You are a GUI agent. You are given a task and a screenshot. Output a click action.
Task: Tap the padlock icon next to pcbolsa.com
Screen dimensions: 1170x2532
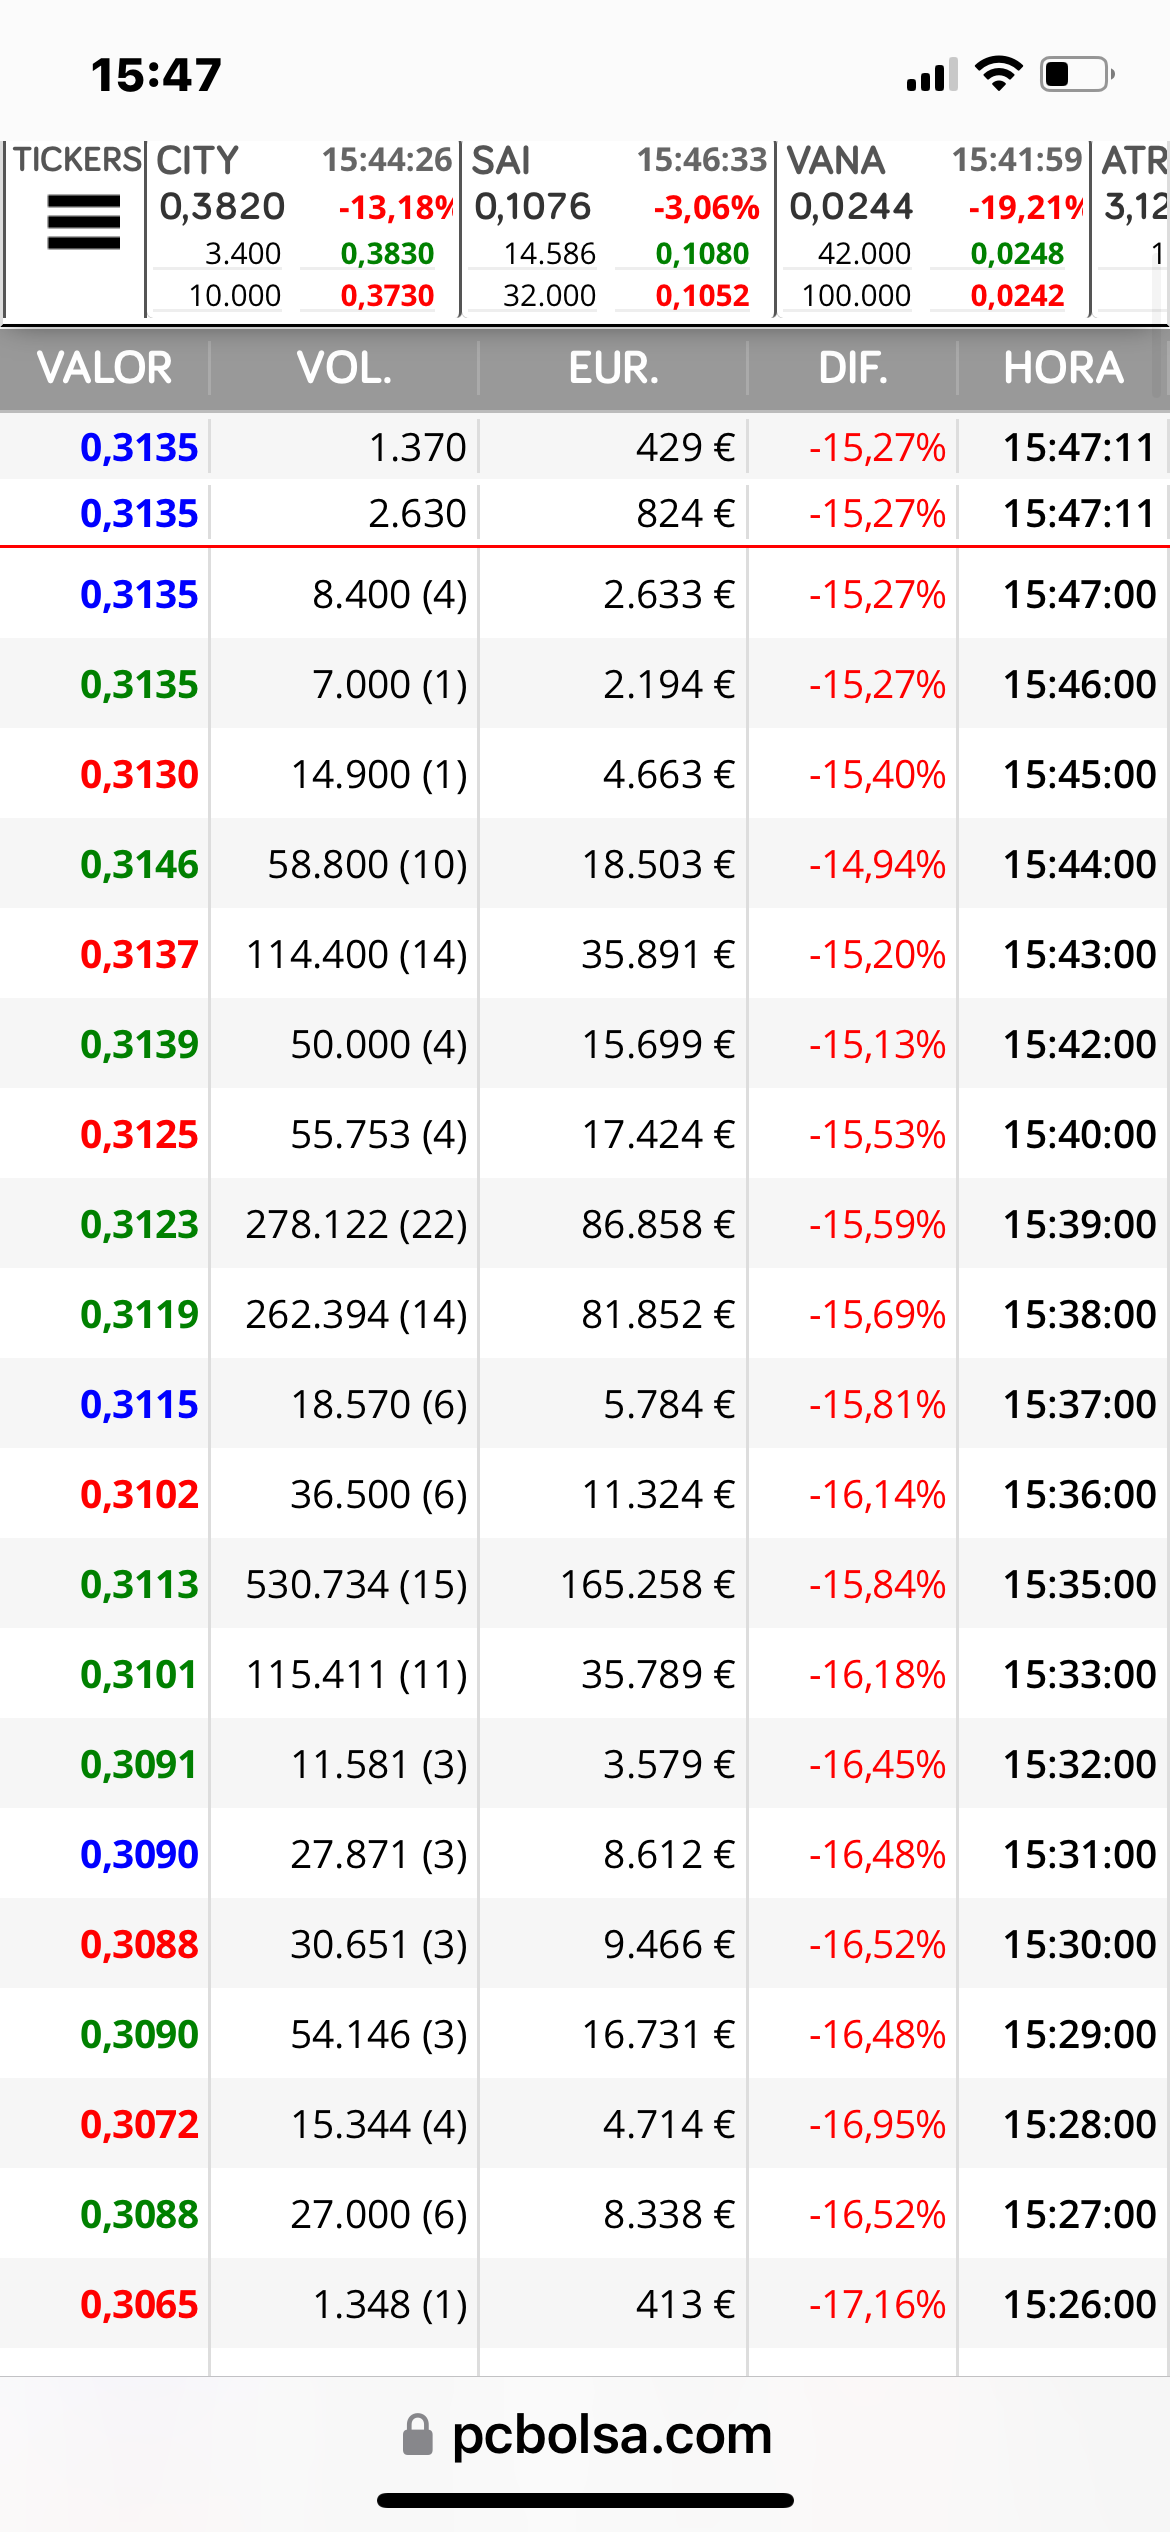coord(417,2435)
